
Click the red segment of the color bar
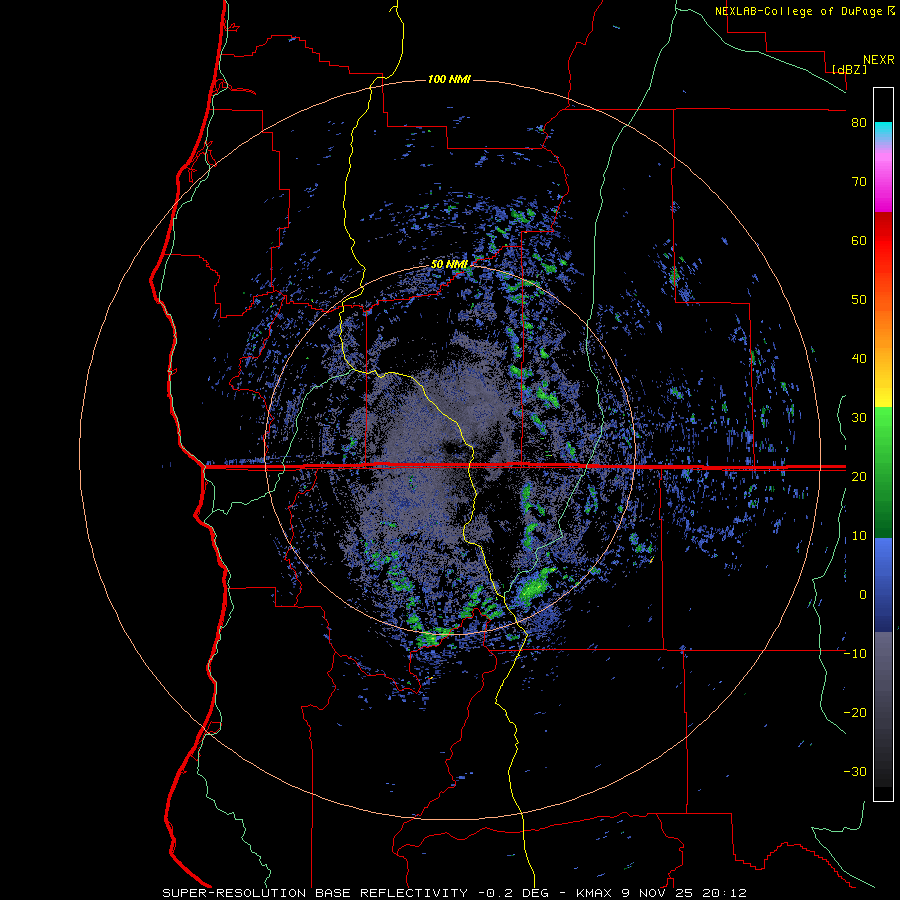point(883,242)
